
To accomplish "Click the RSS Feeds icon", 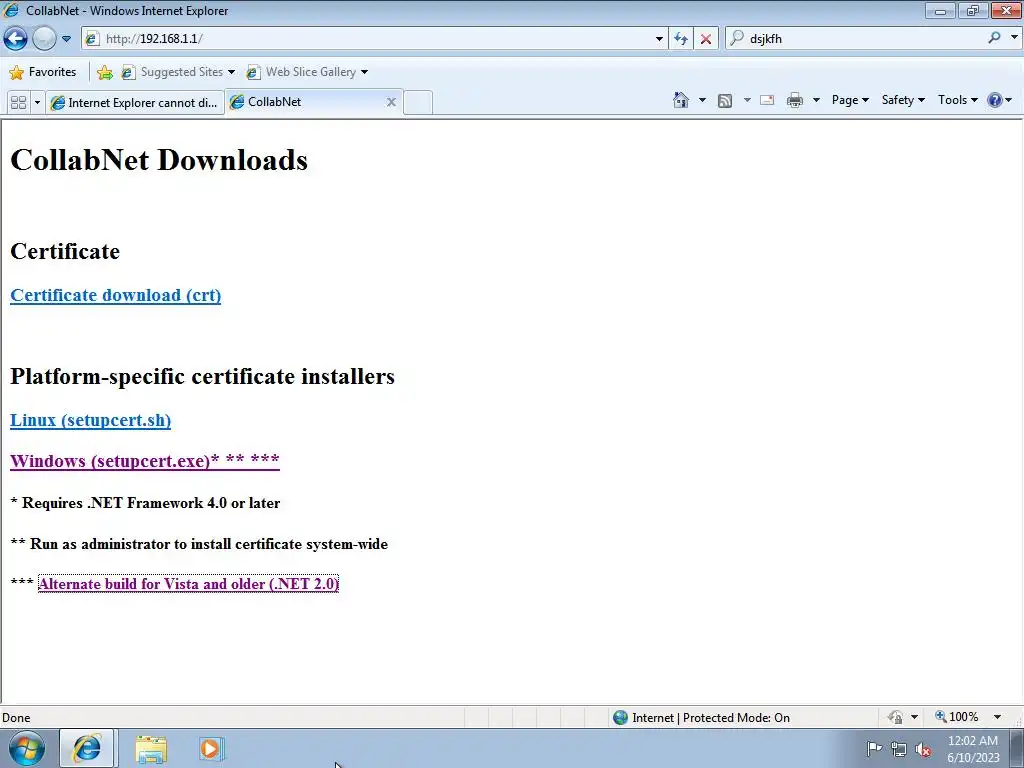I will coord(725,100).
